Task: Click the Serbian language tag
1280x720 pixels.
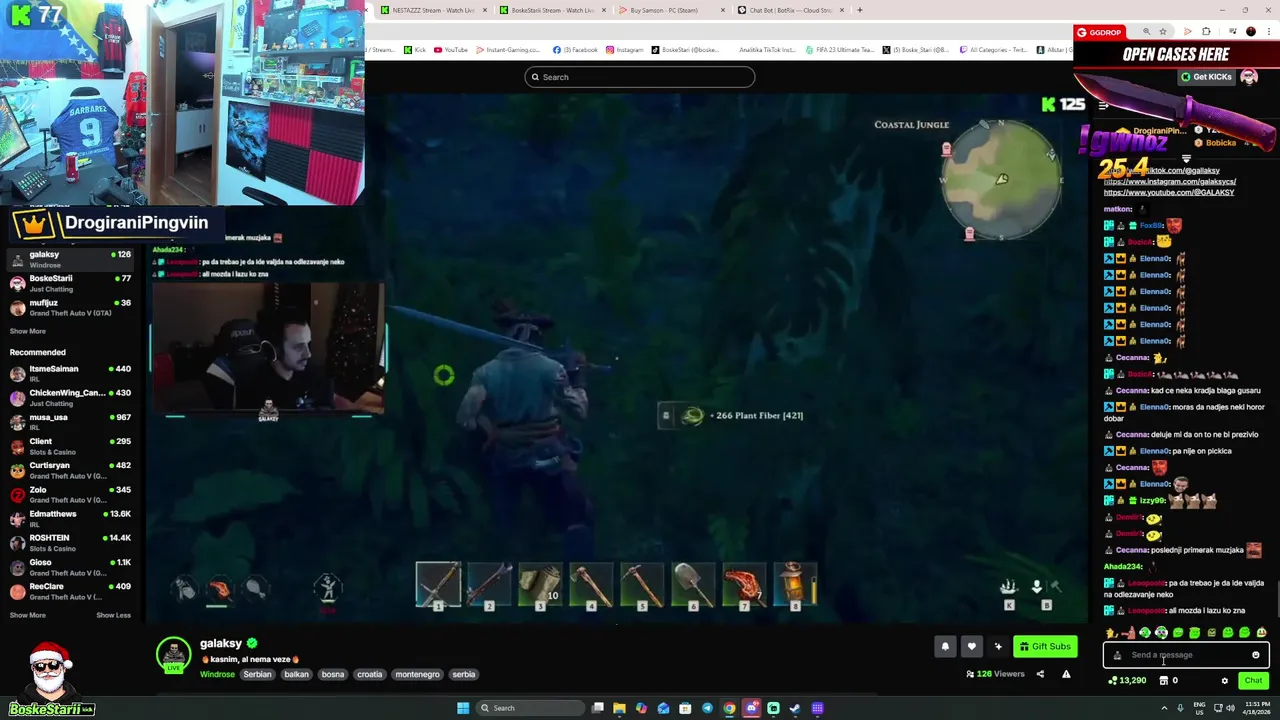Action: pyautogui.click(x=257, y=674)
